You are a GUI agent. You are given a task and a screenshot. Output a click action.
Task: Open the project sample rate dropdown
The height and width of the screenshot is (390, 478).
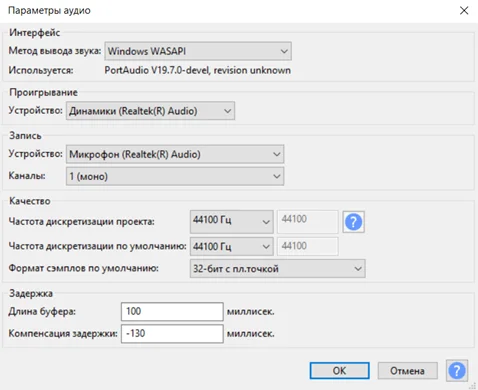[232, 221]
